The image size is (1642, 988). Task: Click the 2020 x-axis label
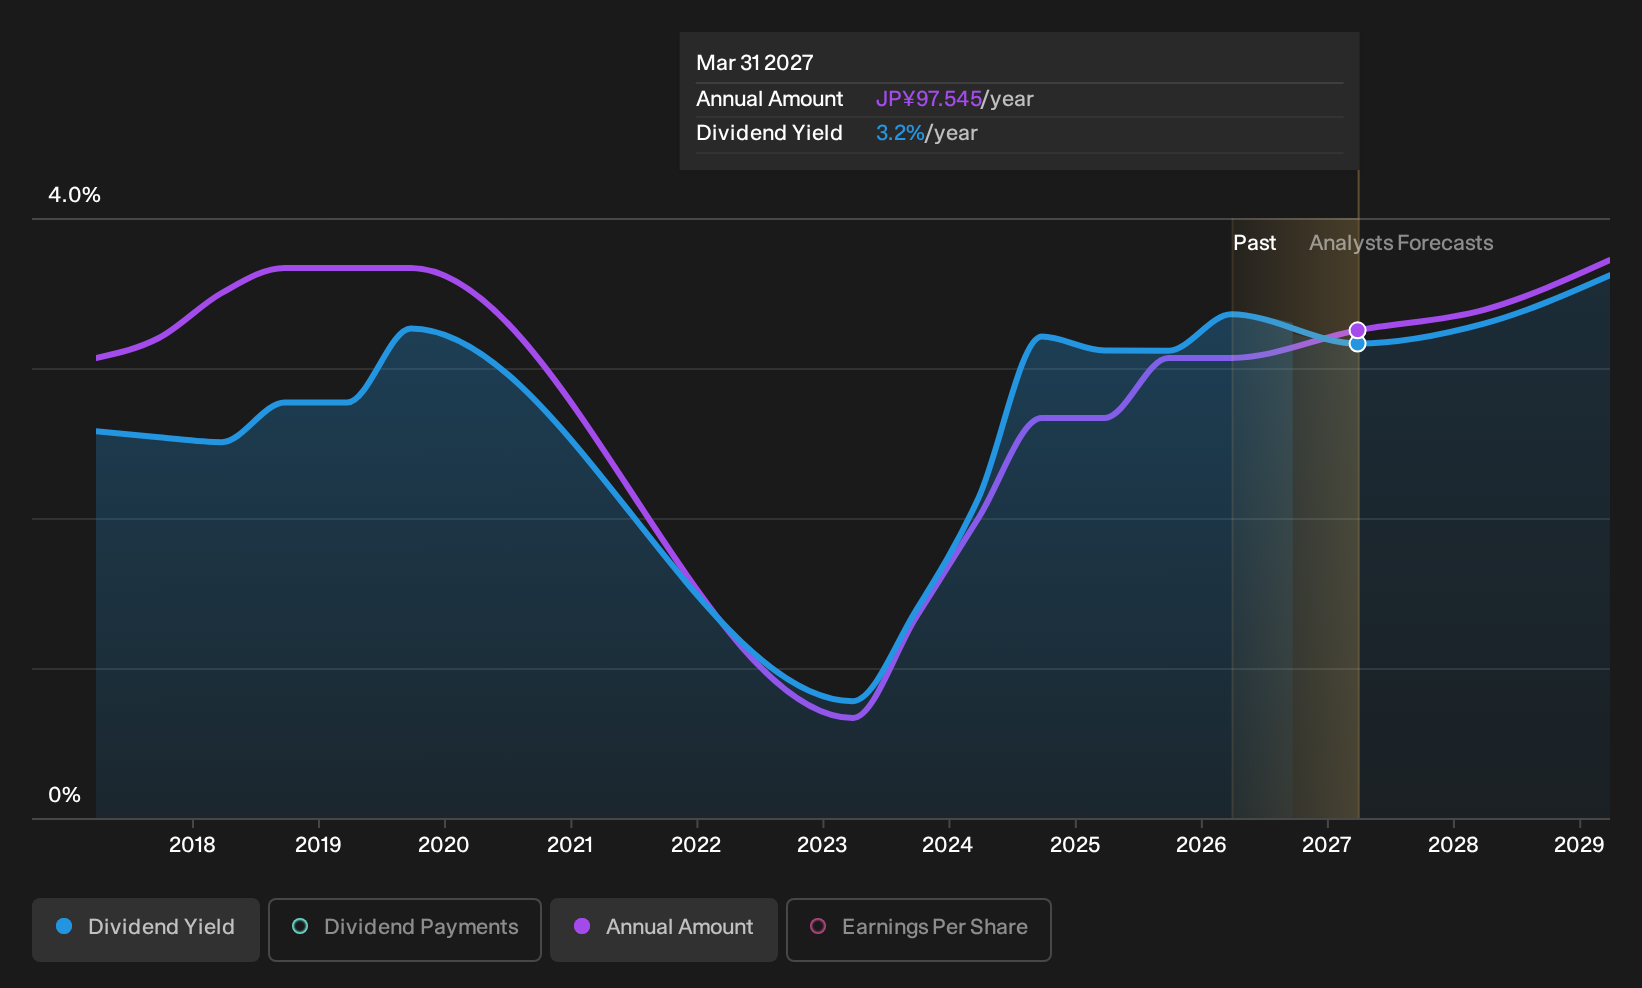pyautogui.click(x=444, y=845)
